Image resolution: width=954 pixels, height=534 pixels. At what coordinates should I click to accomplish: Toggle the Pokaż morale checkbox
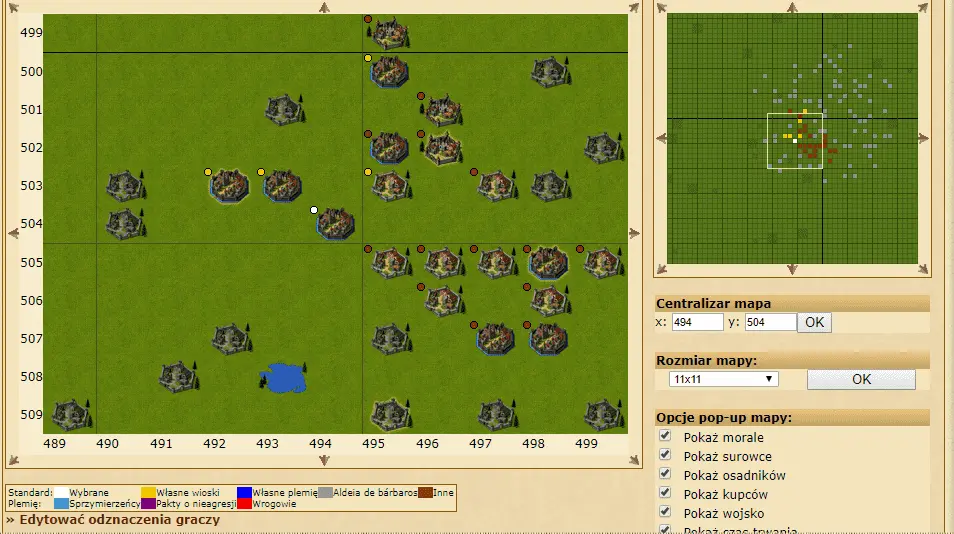[x=665, y=436]
